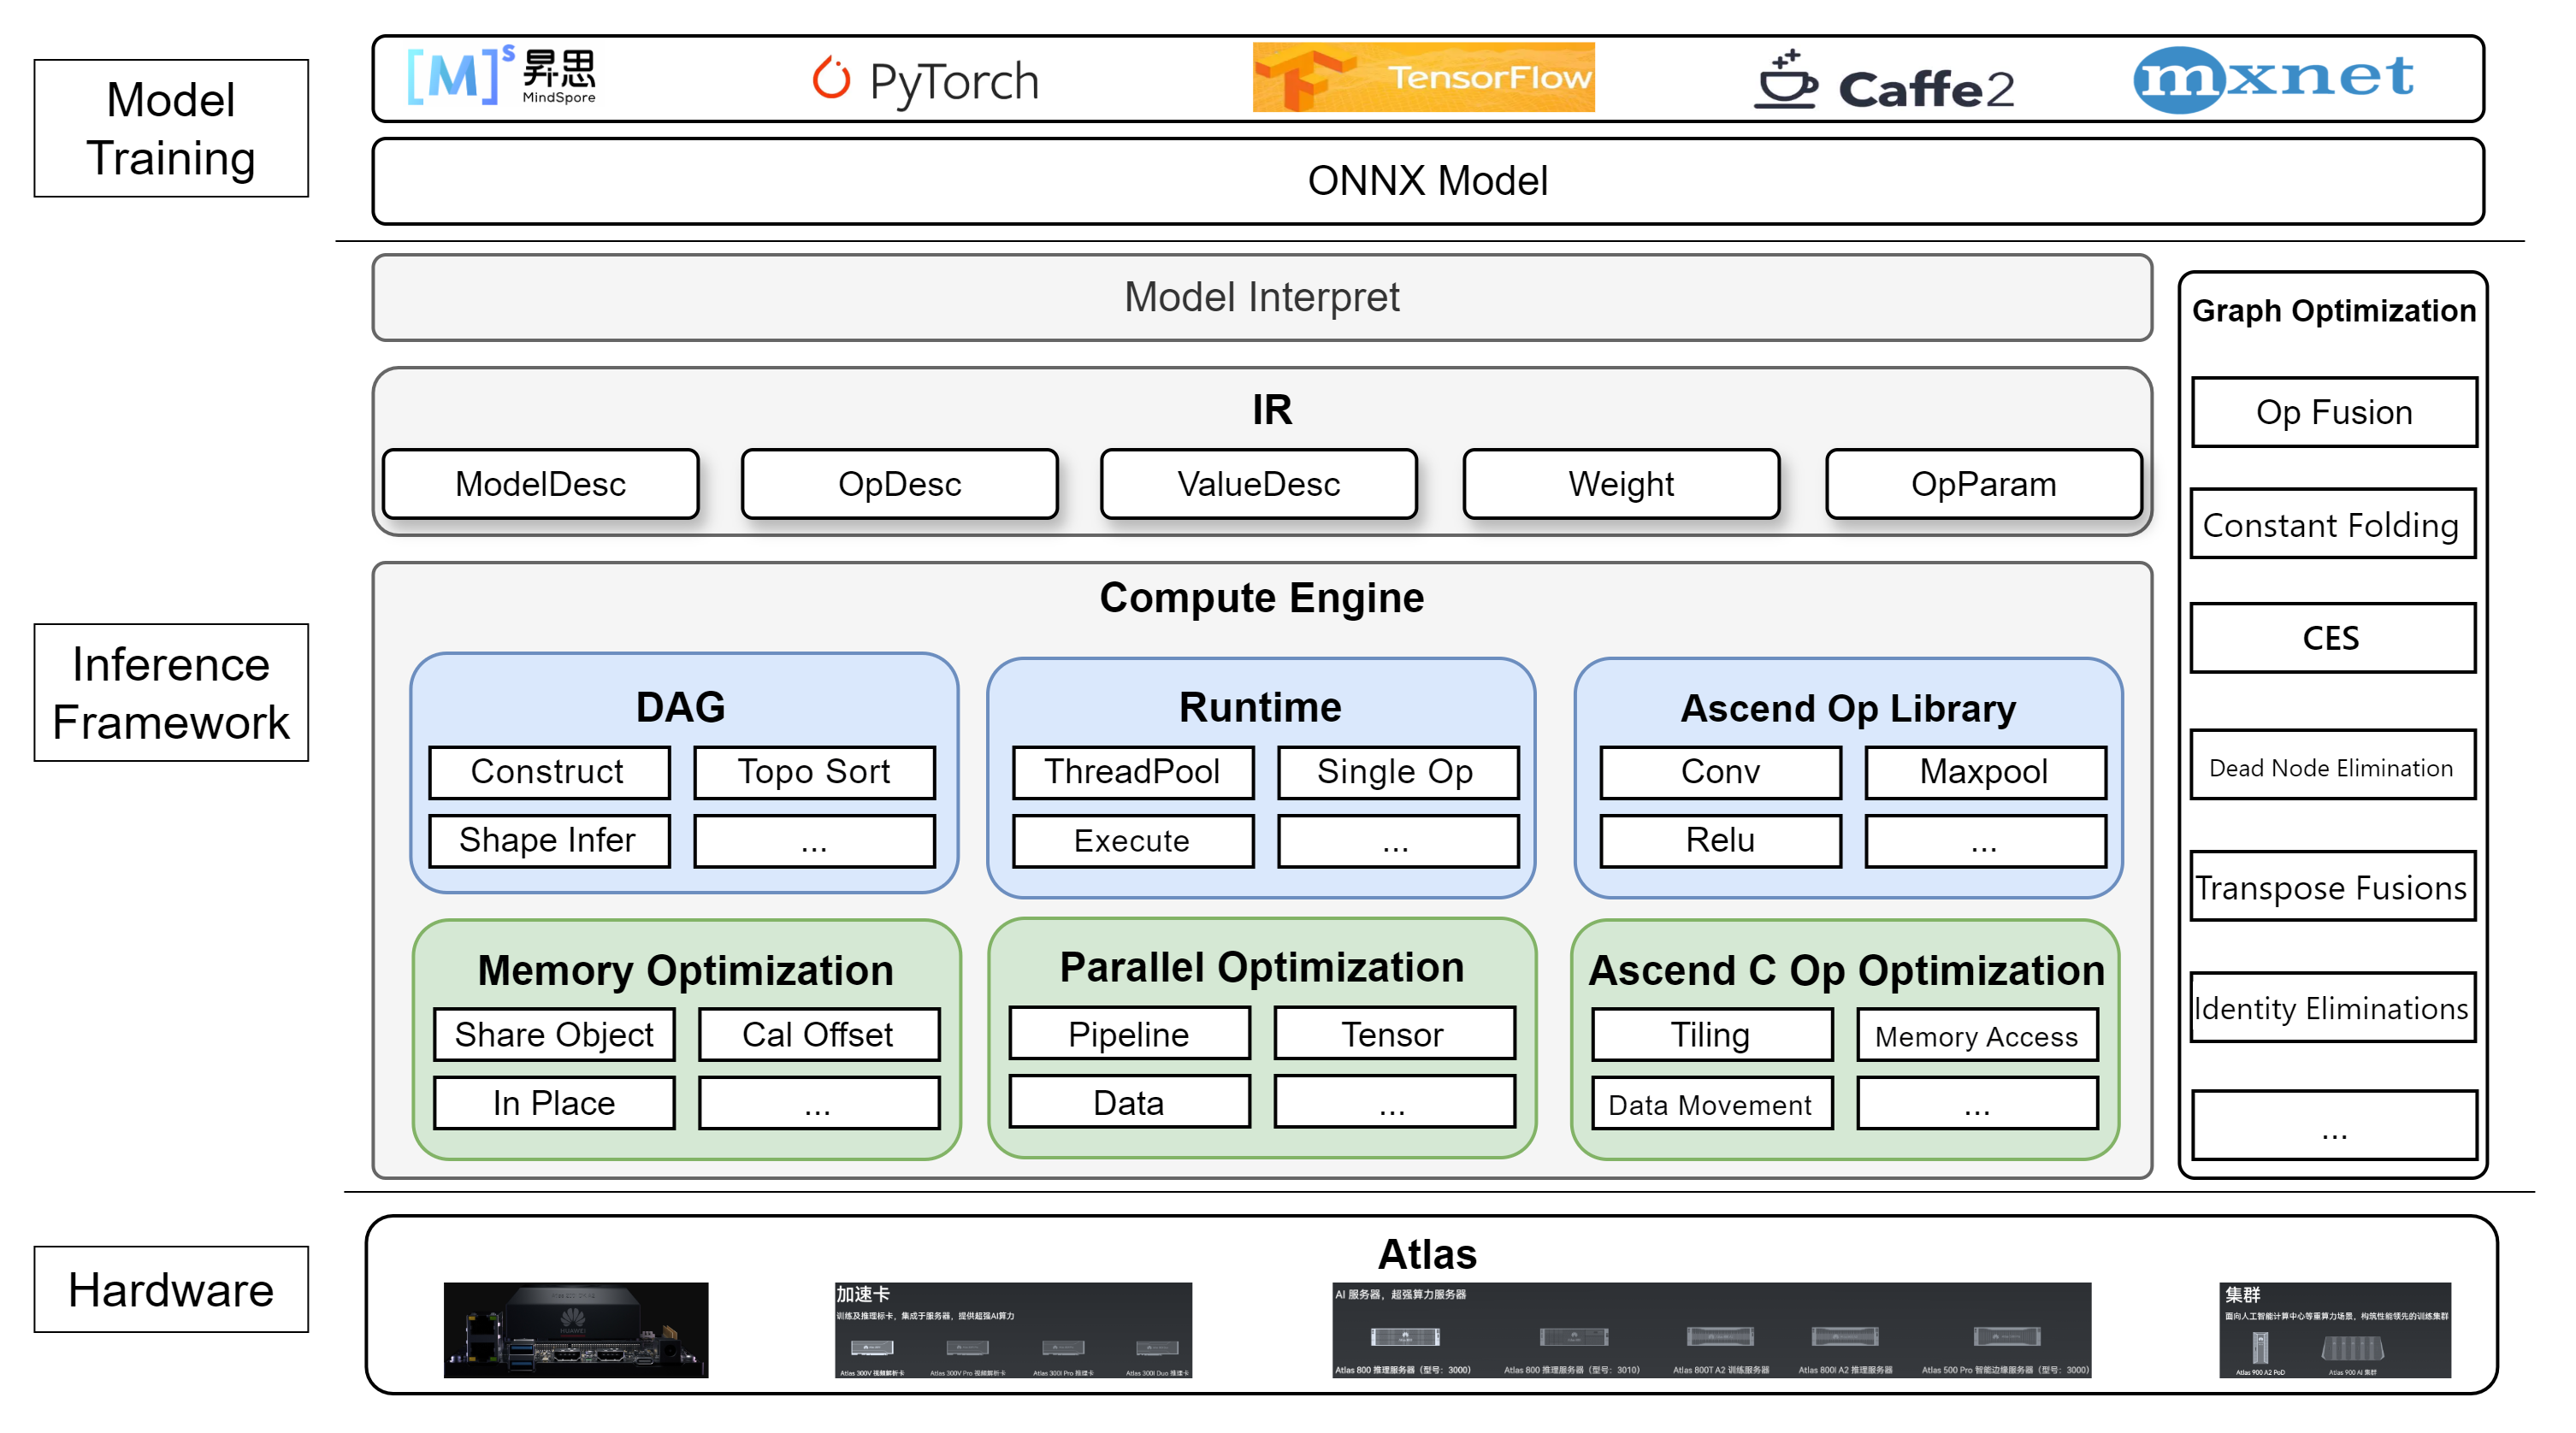Click the PyTorch logo

[925, 78]
